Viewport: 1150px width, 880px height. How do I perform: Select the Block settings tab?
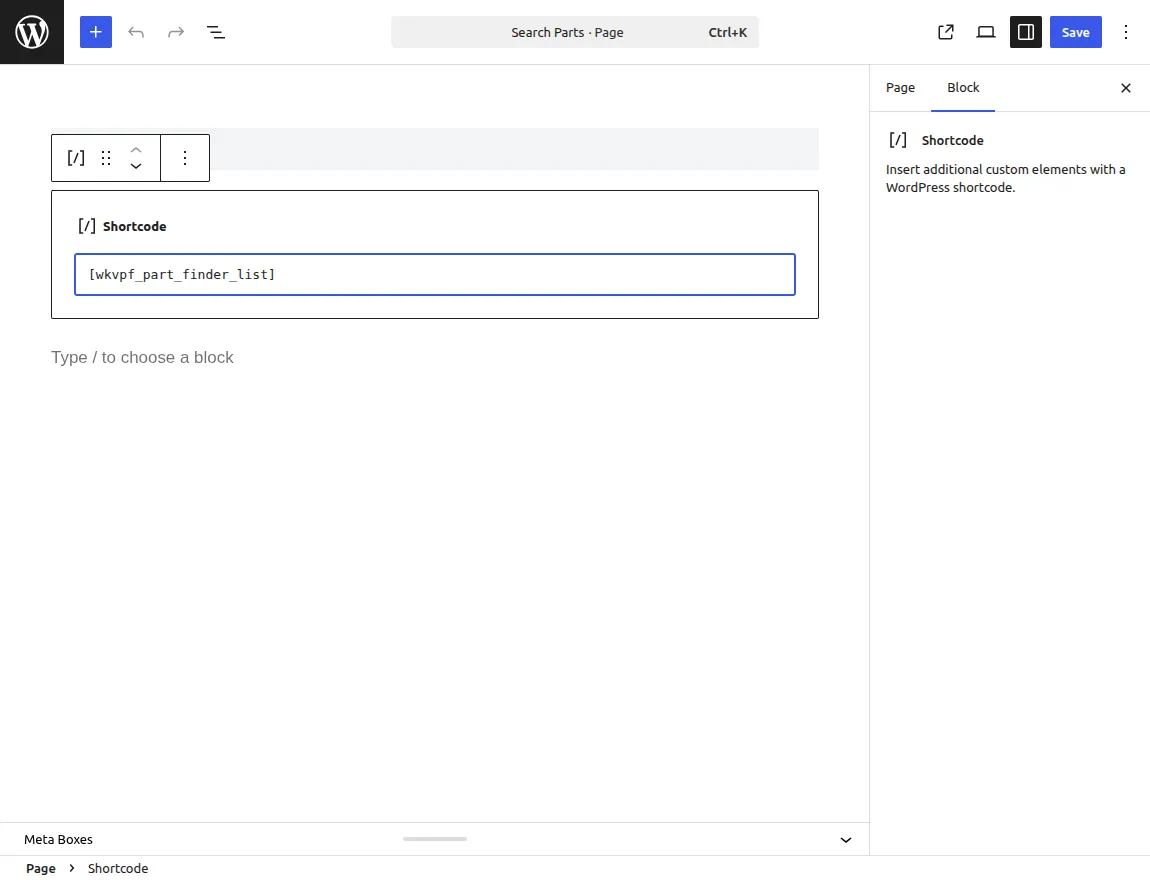[x=963, y=88]
